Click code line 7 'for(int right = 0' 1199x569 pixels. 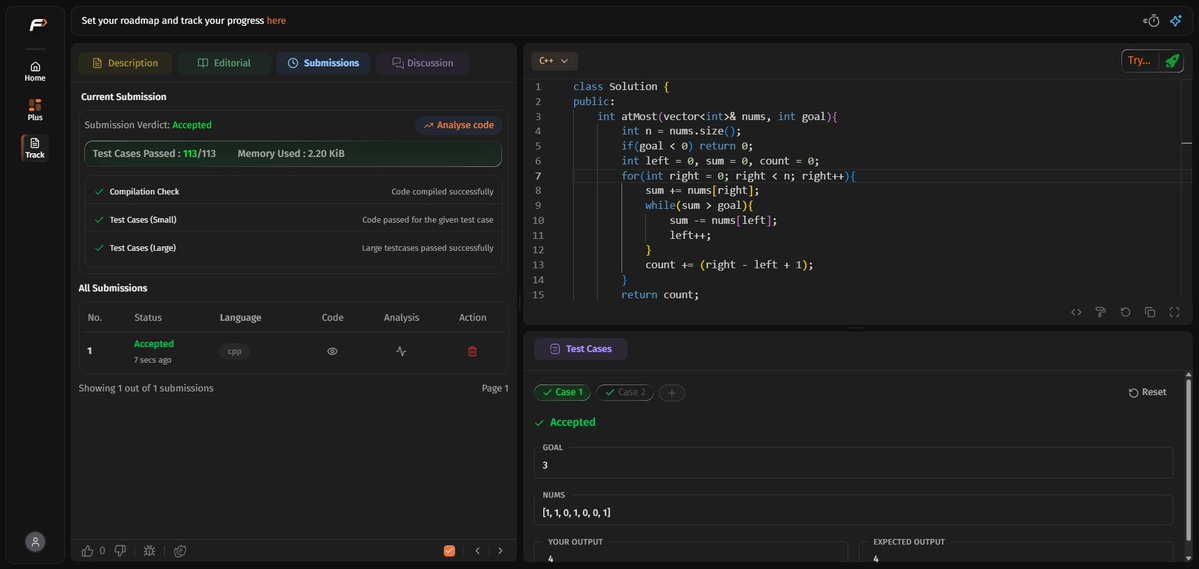pos(738,176)
